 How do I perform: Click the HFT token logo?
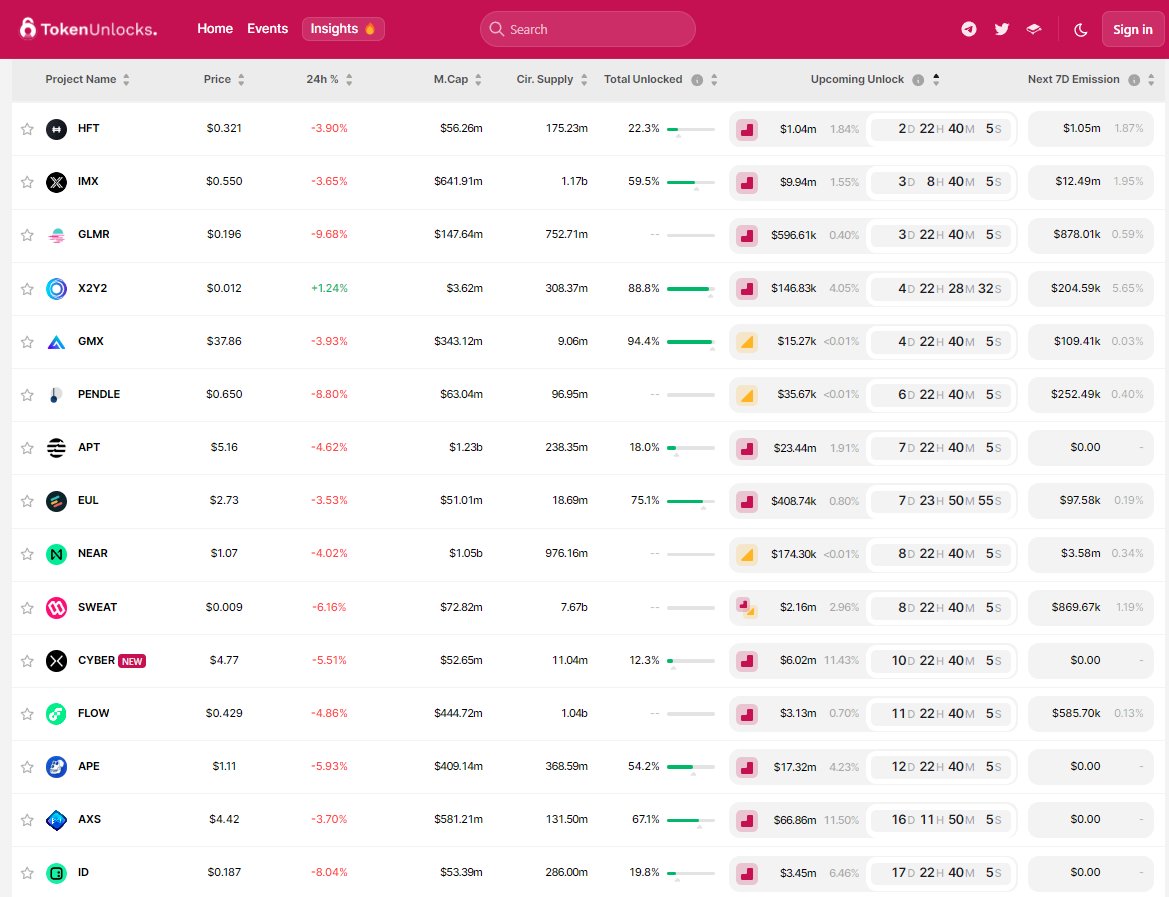pos(57,129)
